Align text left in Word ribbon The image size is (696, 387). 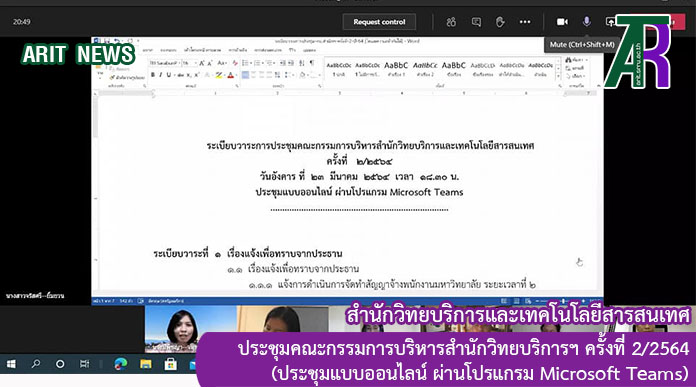[245, 75]
